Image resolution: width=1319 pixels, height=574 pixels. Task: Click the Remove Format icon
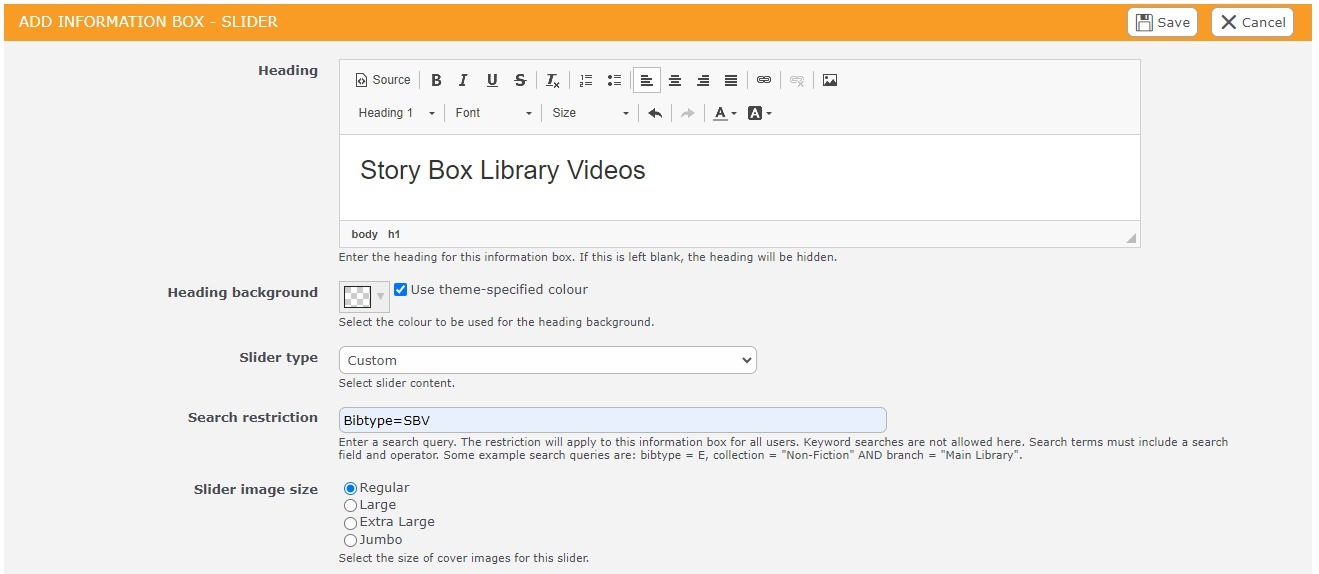[552, 80]
